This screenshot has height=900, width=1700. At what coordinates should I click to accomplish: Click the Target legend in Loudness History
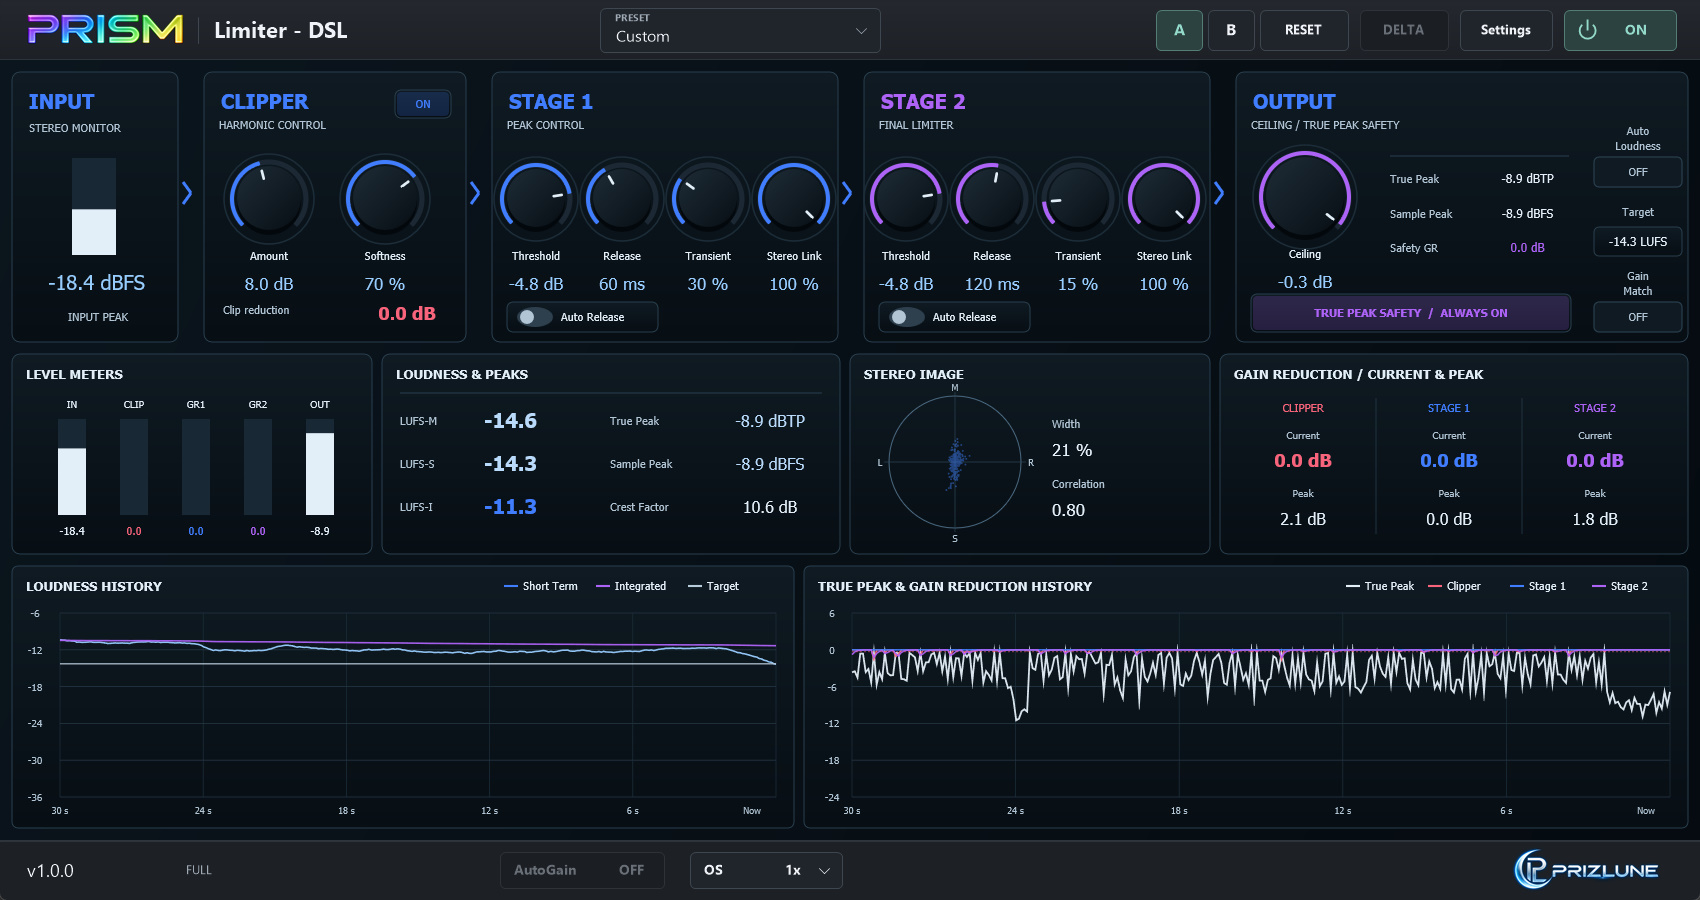714,586
